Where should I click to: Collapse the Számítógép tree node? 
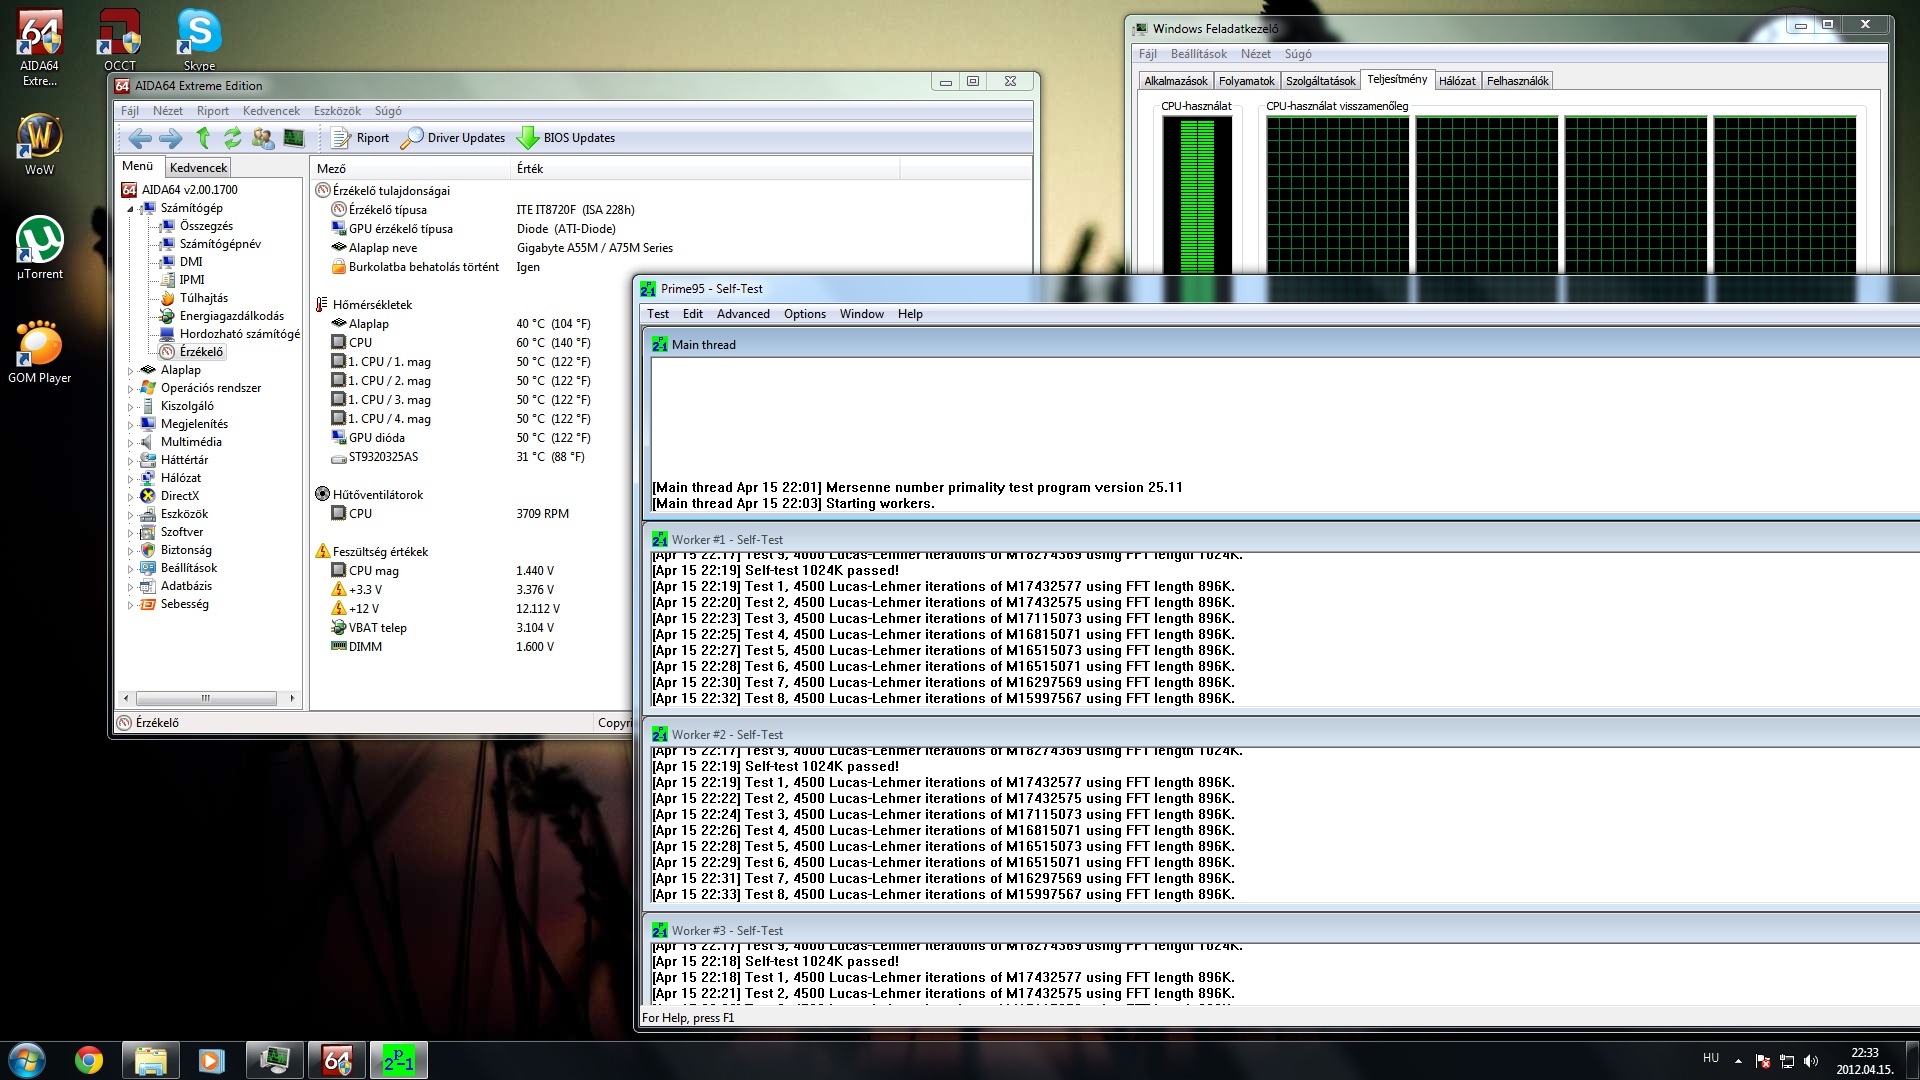[x=130, y=209]
